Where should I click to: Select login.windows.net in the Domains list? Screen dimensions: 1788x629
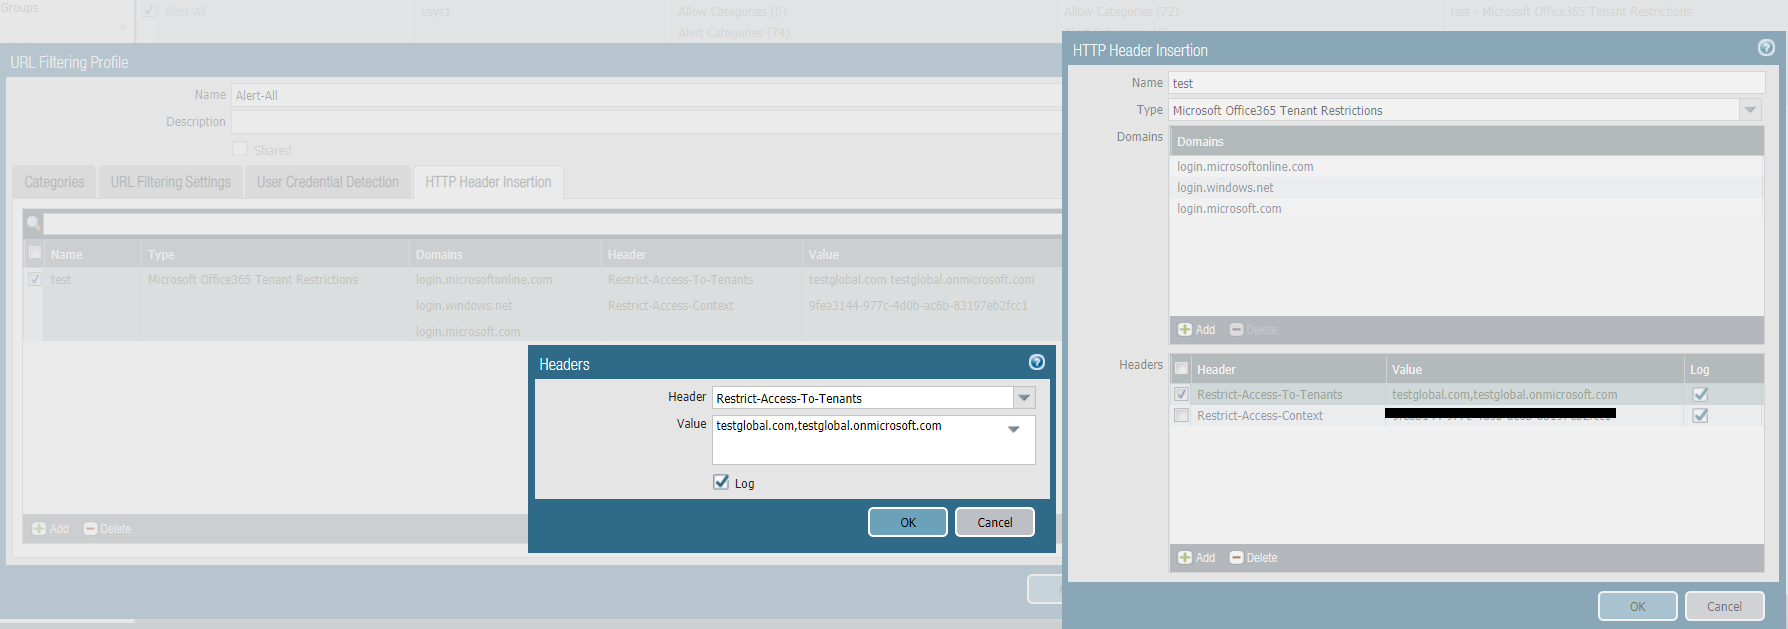coord(1225,188)
